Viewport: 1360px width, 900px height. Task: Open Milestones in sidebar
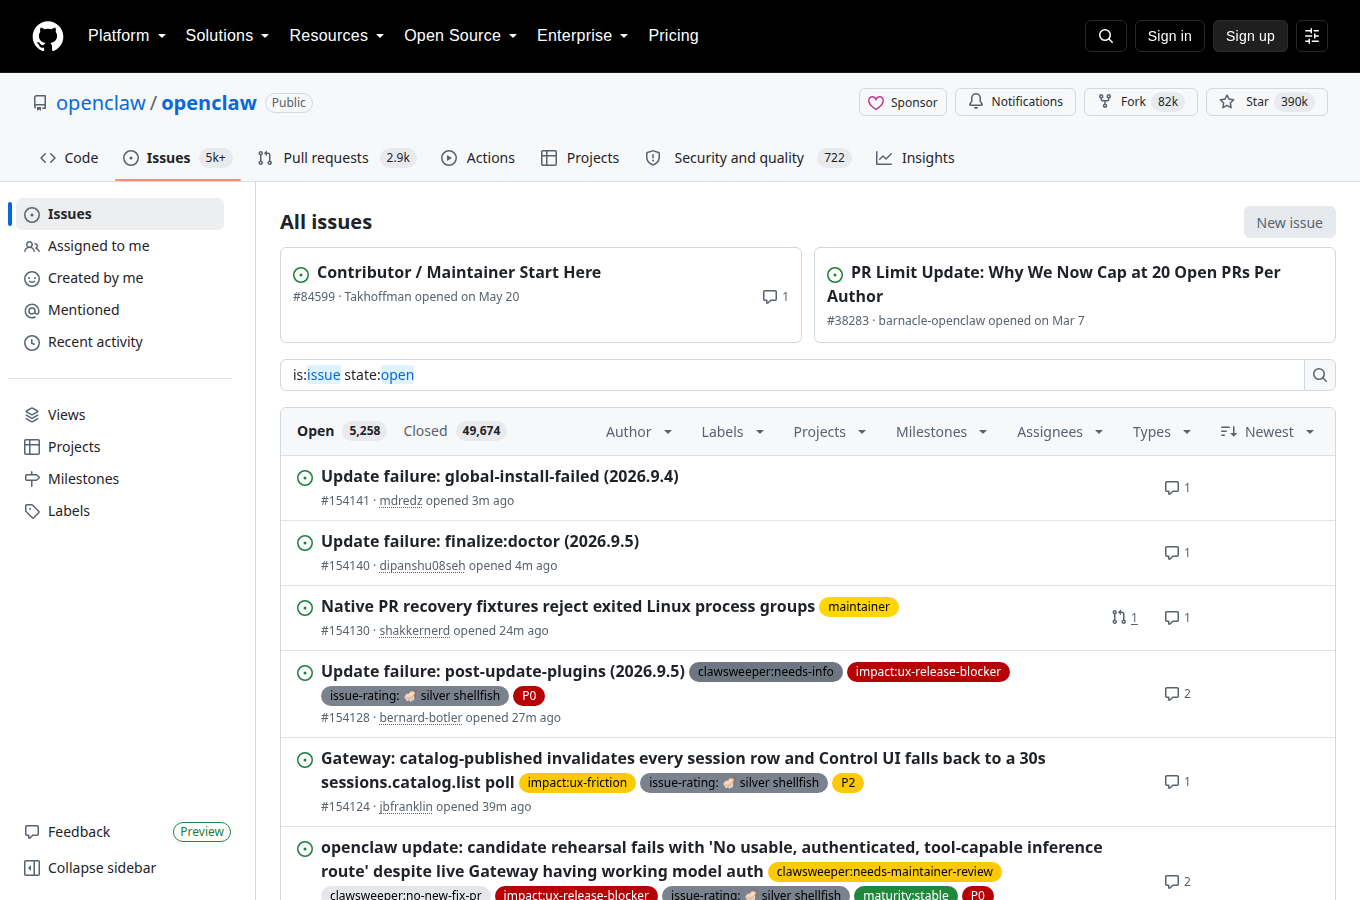(x=83, y=479)
